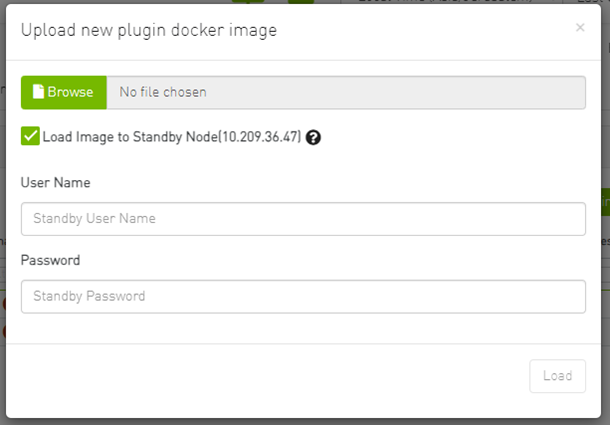Image resolution: width=610 pixels, height=425 pixels.
Task: Click the dimmed page area above the dialog
Action: (x=150, y=2)
